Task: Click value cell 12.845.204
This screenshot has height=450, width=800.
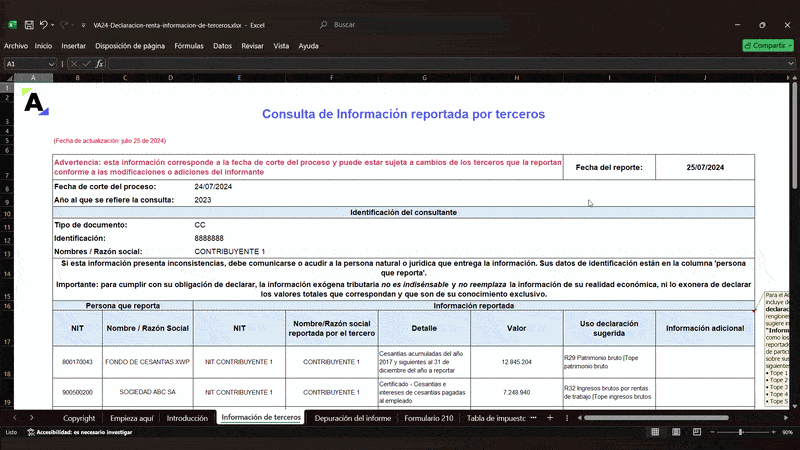Action: click(516, 362)
